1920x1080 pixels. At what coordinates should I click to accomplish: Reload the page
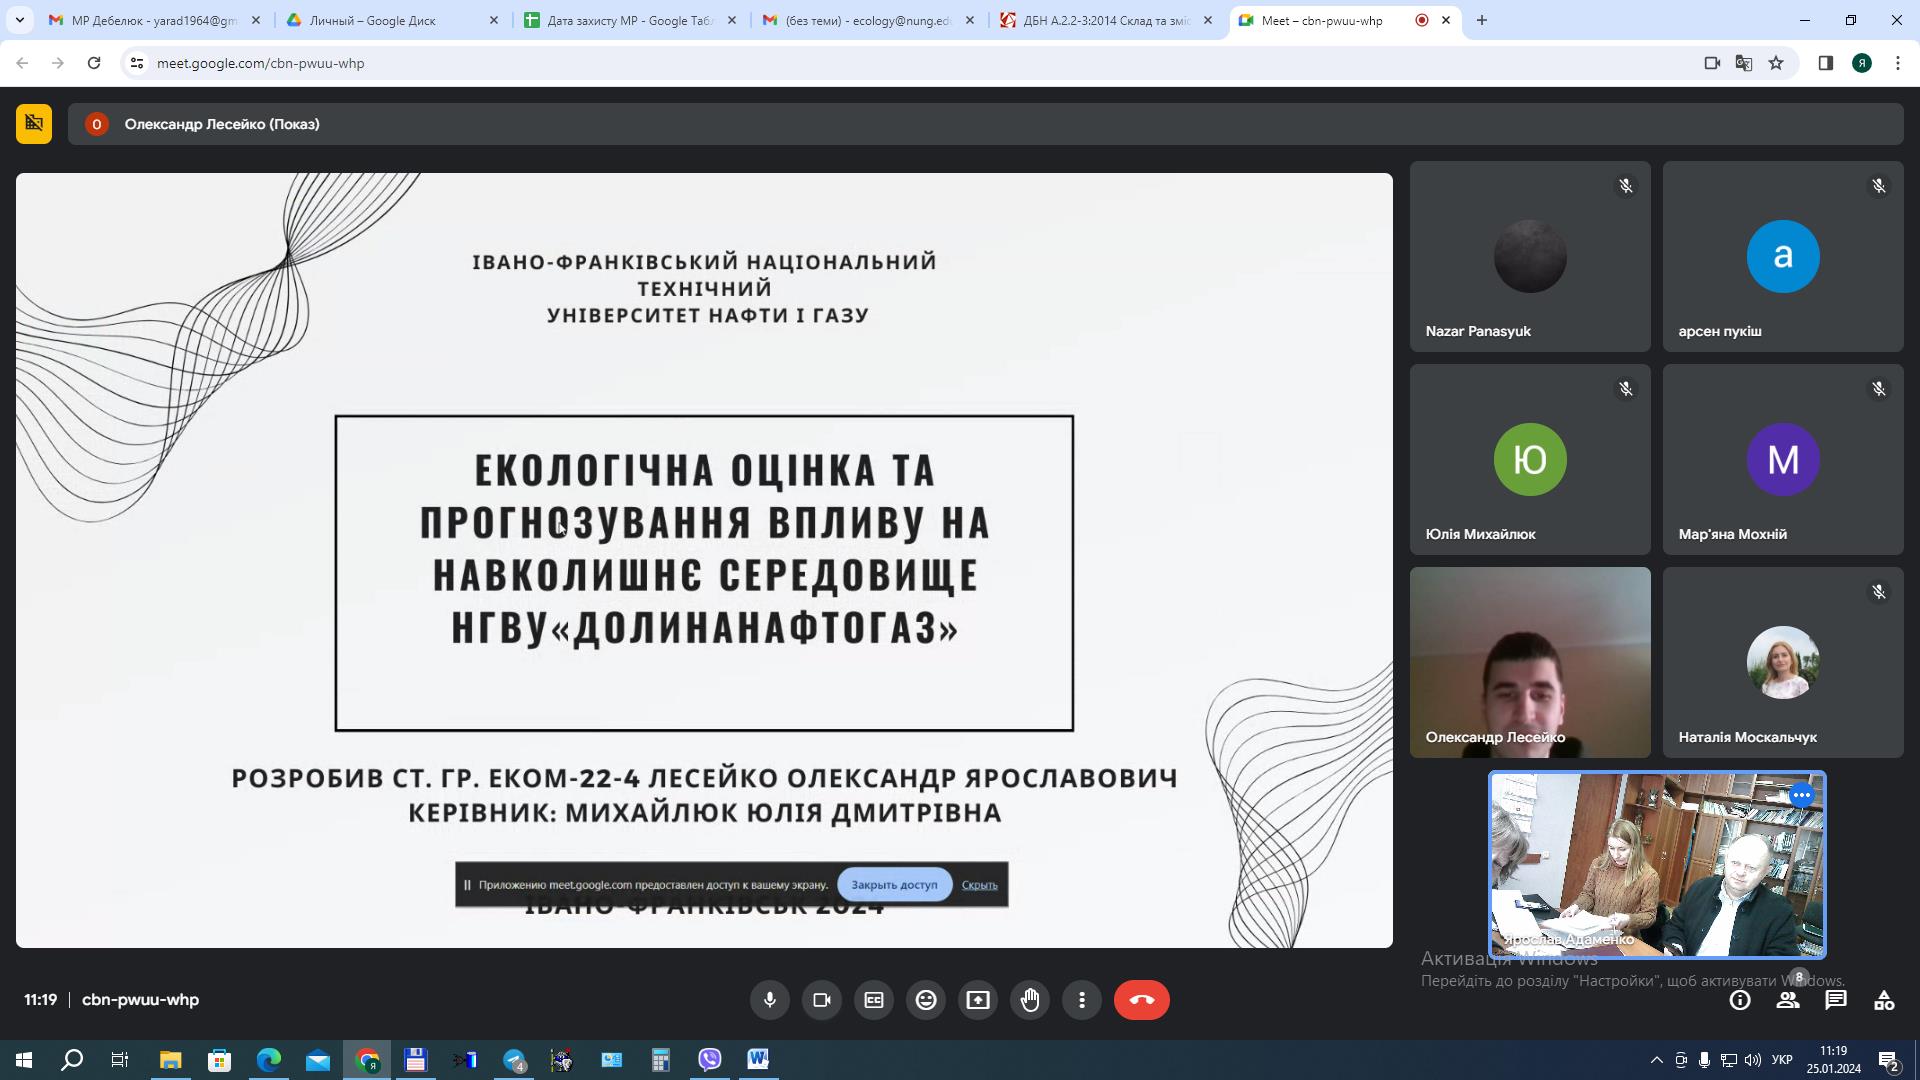pos(94,63)
